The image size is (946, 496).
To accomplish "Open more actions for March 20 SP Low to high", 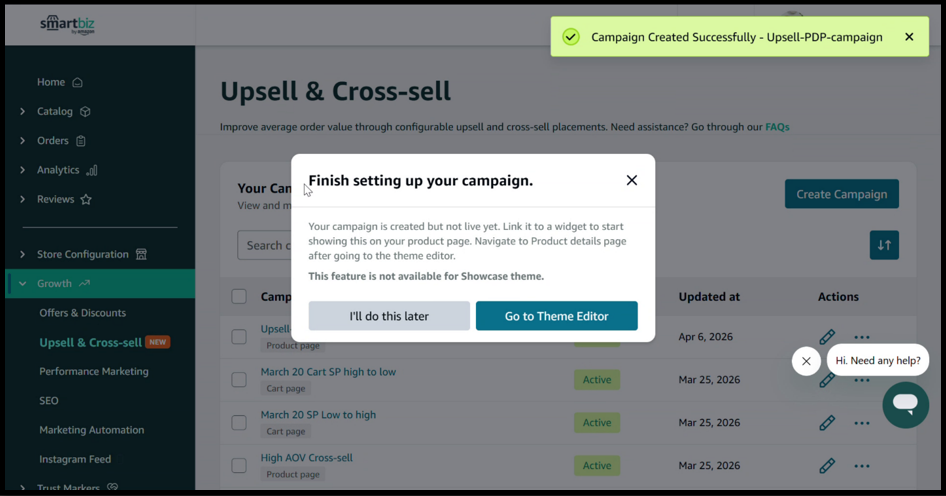I will click(862, 423).
